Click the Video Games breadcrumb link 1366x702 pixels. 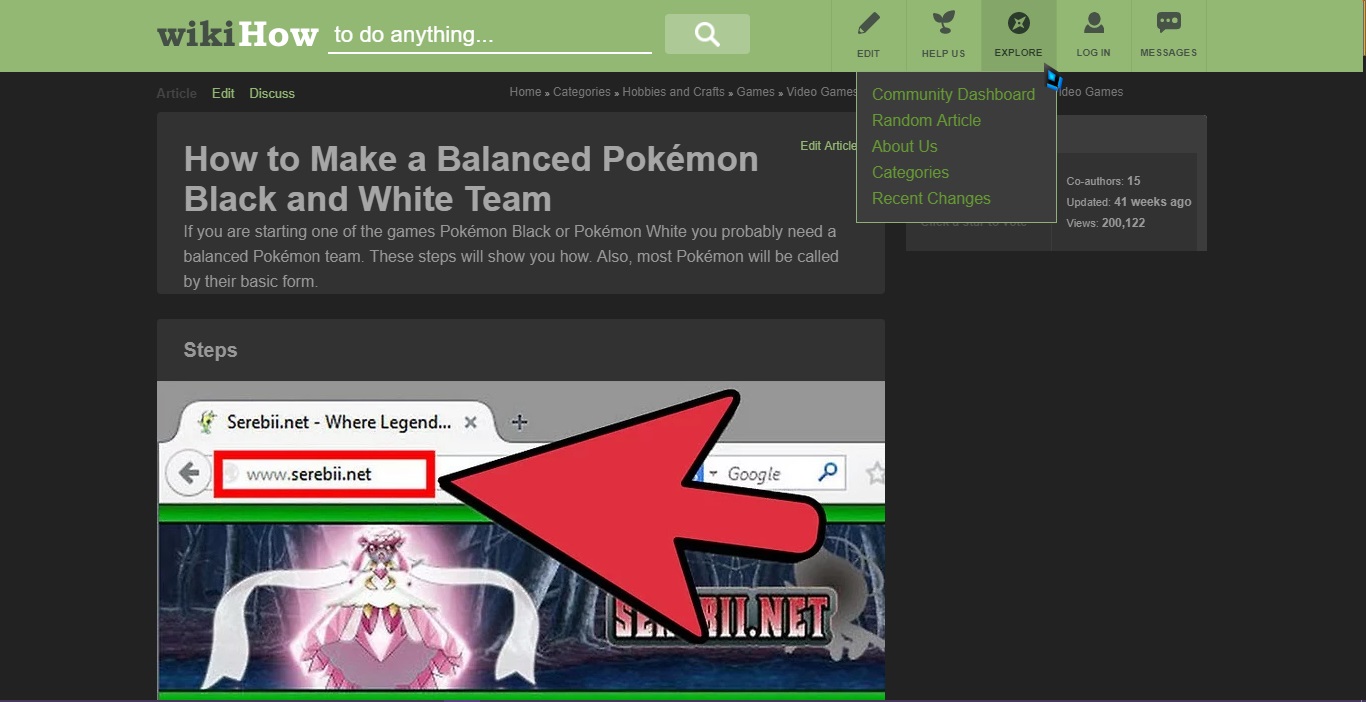coord(820,91)
